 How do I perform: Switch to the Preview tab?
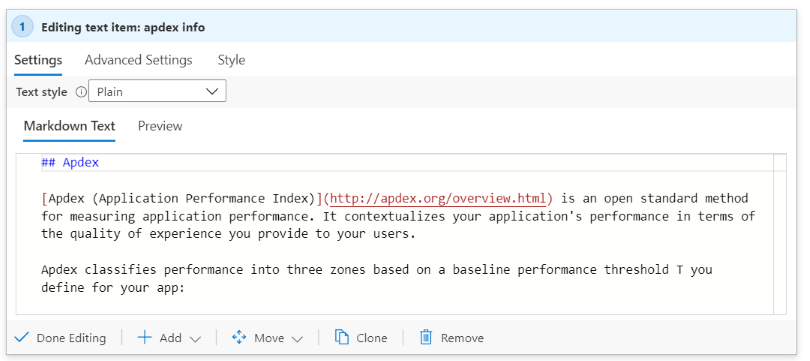[x=160, y=126]
